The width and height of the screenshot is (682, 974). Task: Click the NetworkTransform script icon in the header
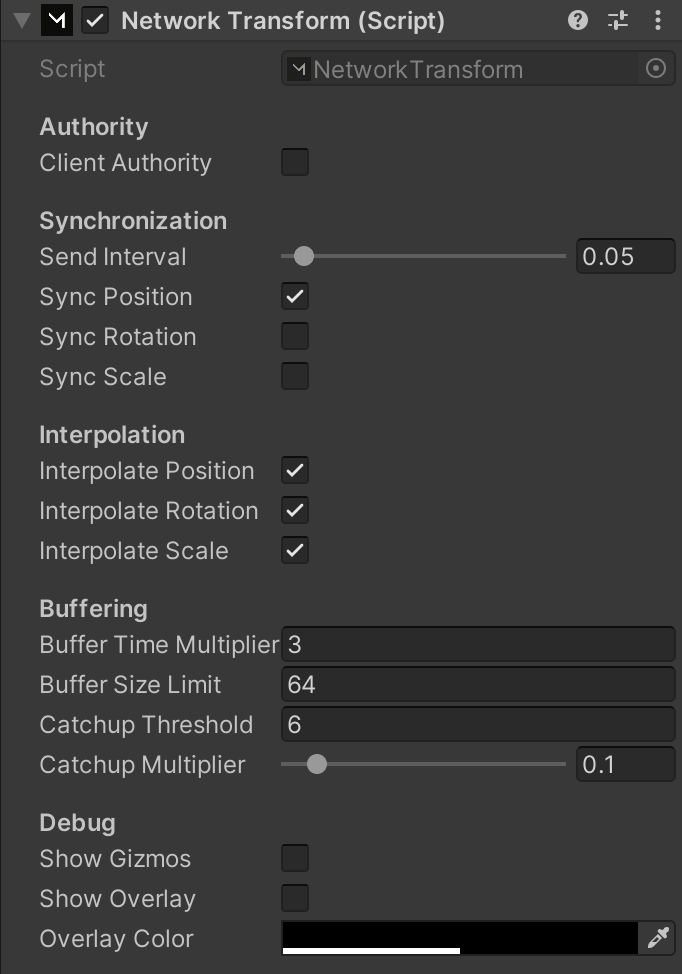pyautogui.click(x=56, y=19)
